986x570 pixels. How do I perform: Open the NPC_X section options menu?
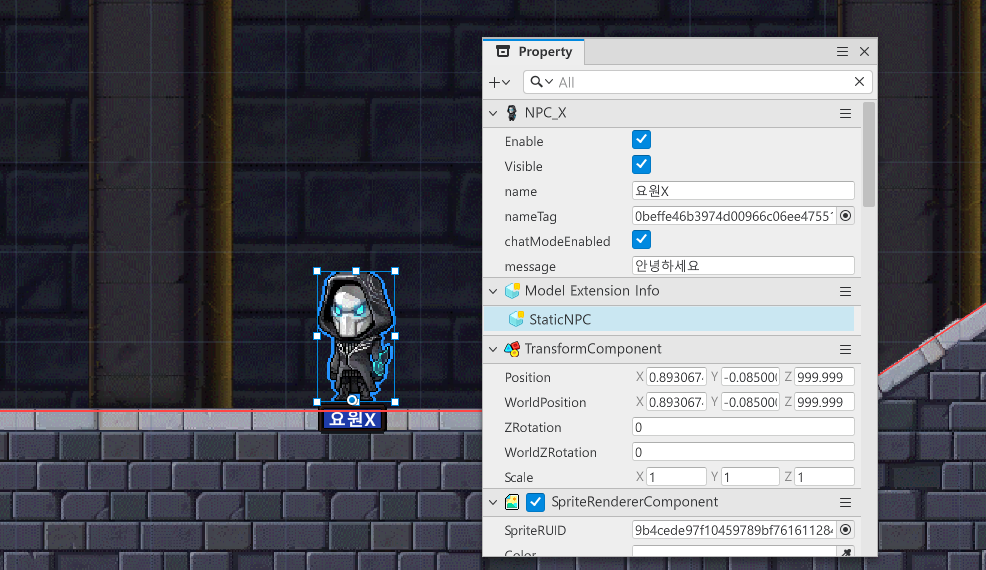coord(845,114)
